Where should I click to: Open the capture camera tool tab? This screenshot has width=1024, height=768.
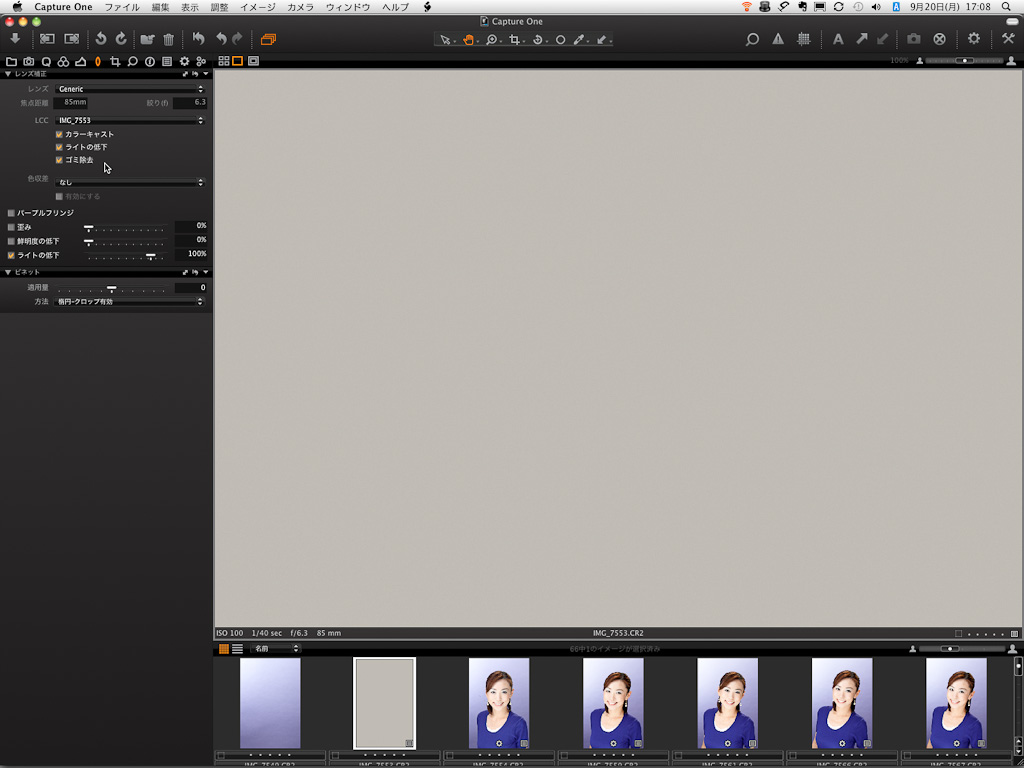click(x=29, y=61)
